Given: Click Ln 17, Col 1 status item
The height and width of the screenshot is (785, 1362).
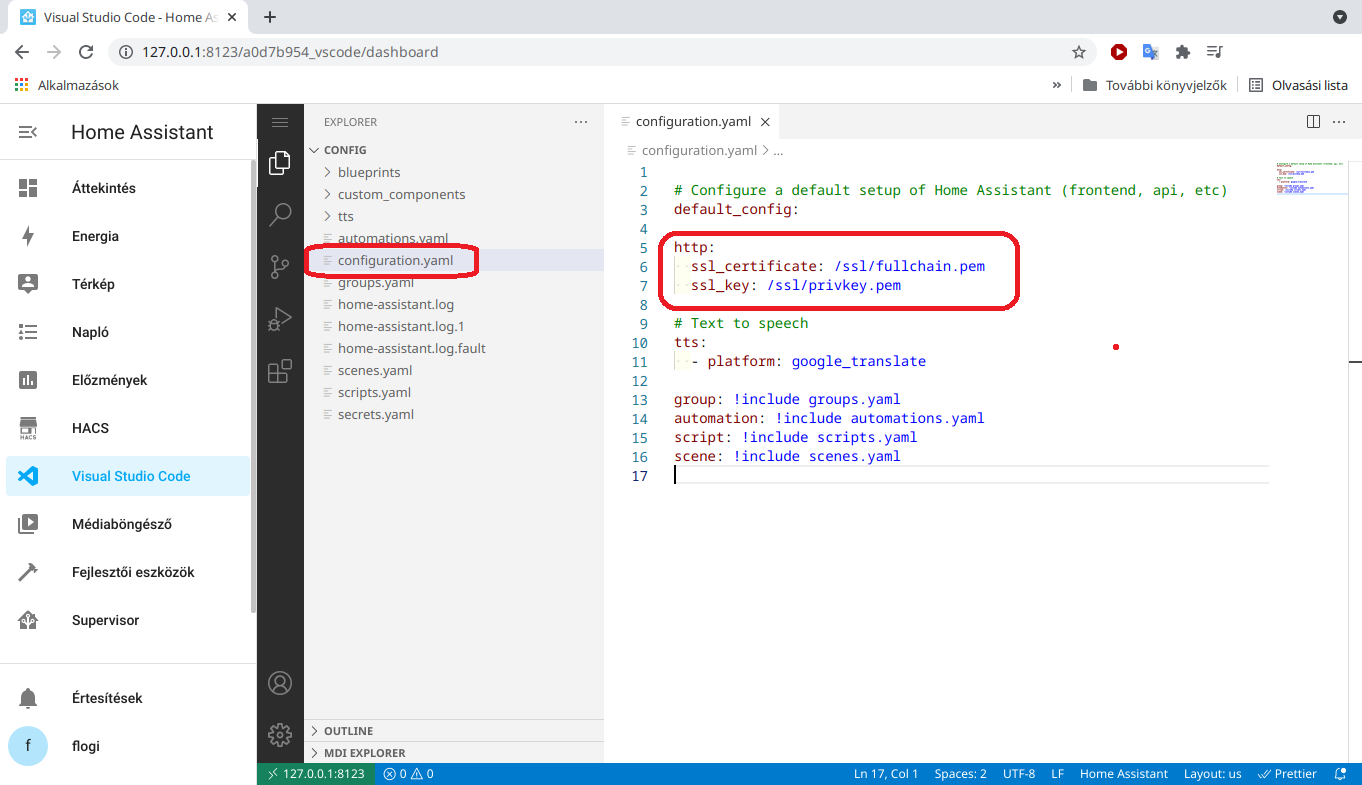Looking at the screenshot, I should point(886,774).
